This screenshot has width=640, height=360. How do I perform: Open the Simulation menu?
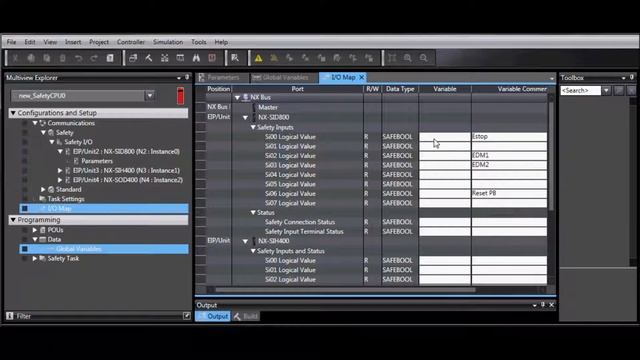168,42
